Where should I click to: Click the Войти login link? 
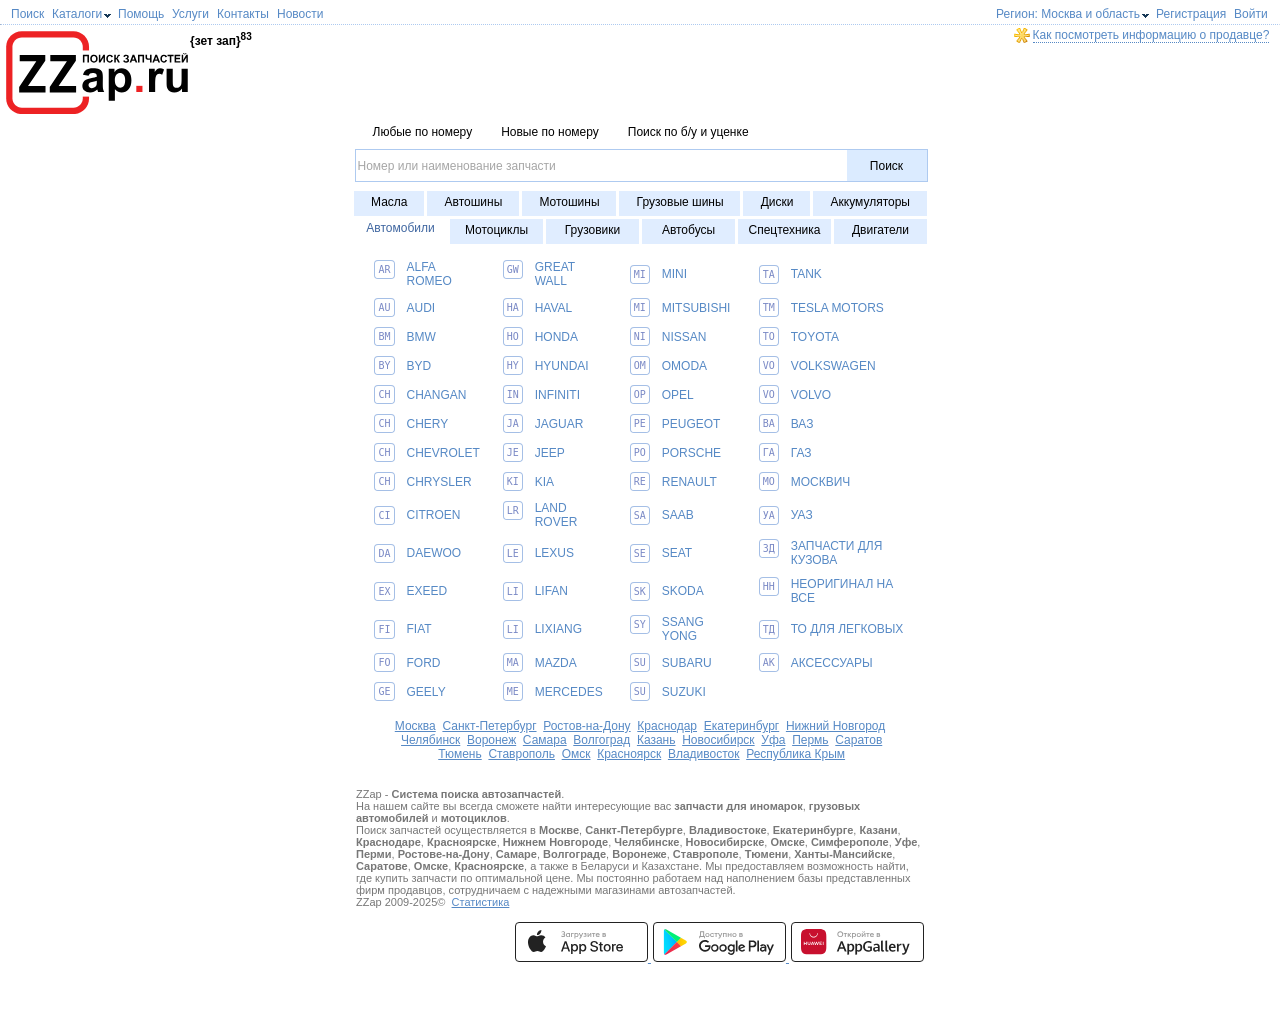1251,14
